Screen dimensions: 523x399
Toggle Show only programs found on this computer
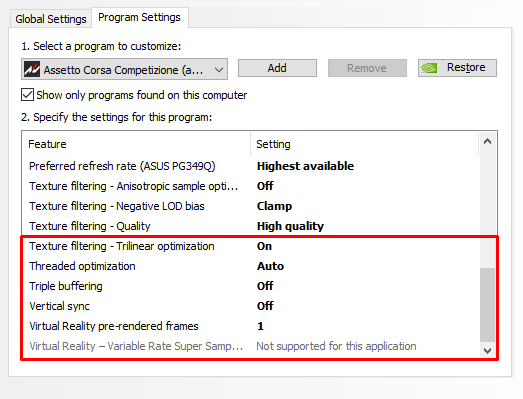point(27,95)
